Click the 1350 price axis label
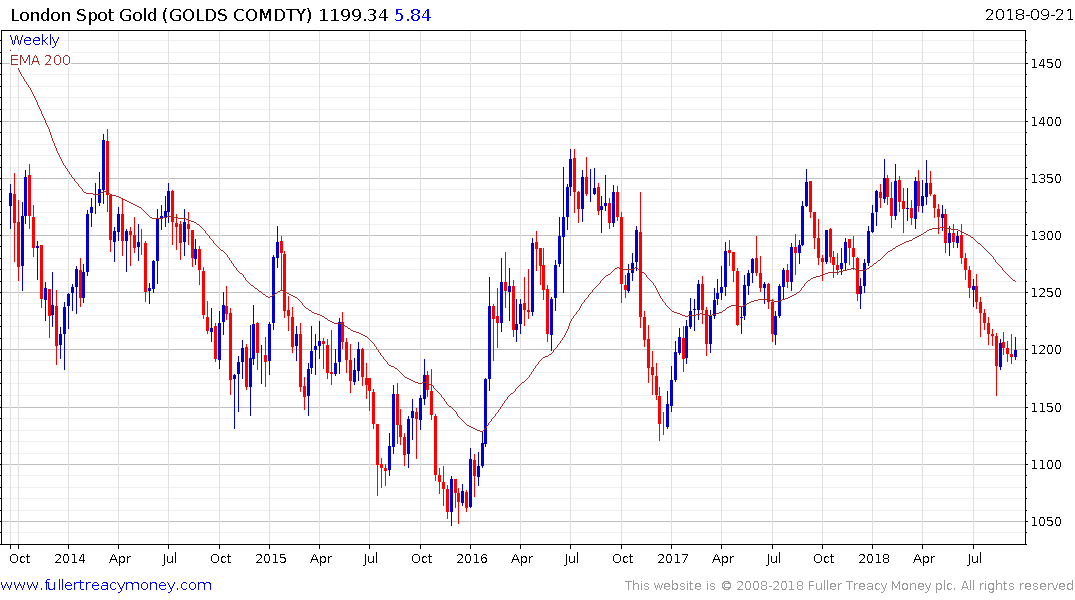1075x600 pixels. click(x=1046, y=178)
